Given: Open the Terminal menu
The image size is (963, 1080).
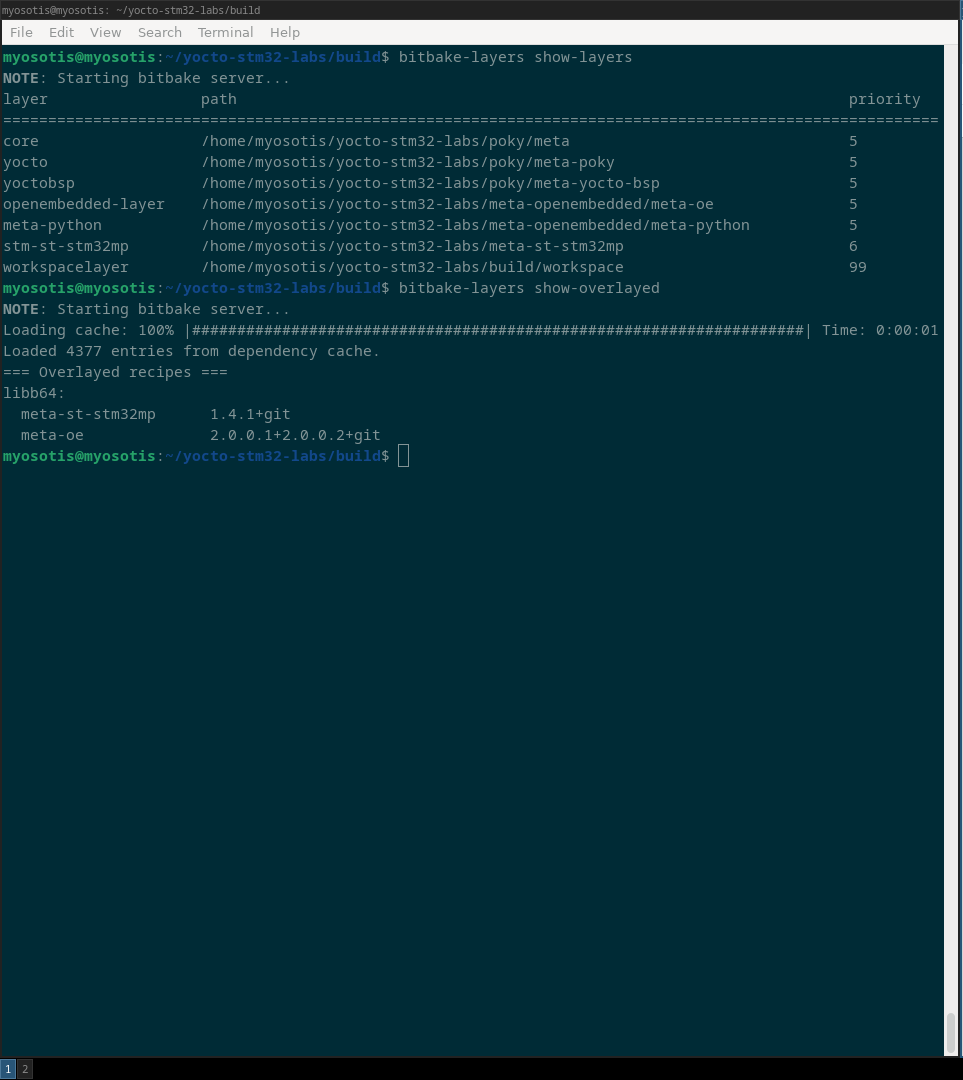Looking at the screenshot, I should pyautogui.click(x=225, y=32).
